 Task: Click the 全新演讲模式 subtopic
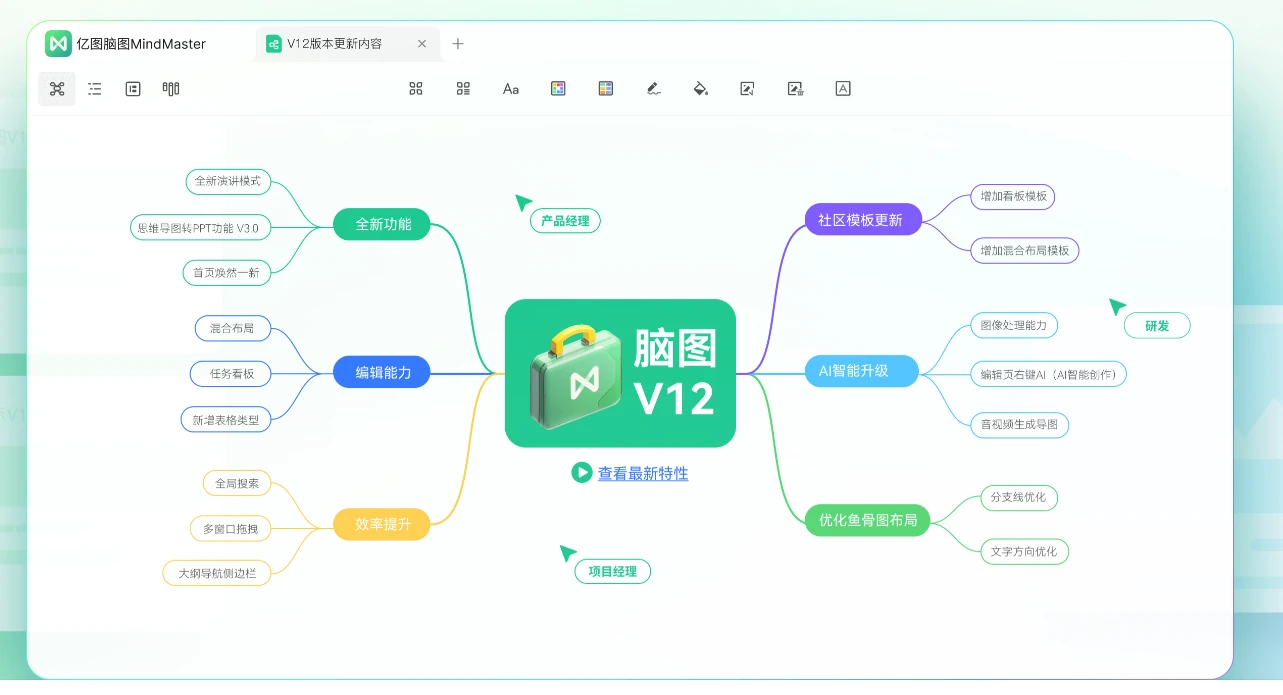pyautogui.click(x=228, y=181)
